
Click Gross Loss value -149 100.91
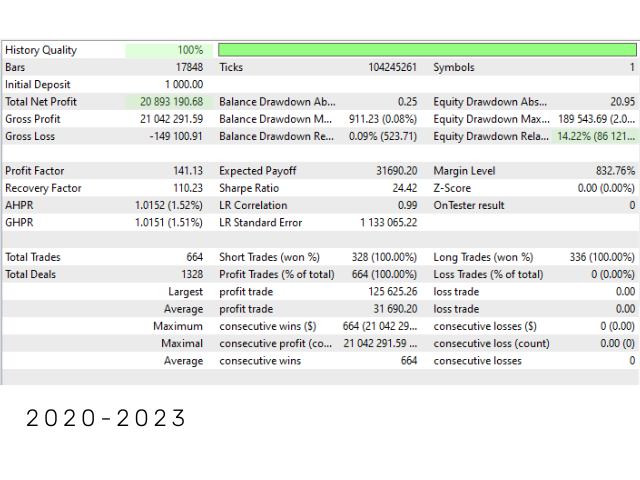176,136
